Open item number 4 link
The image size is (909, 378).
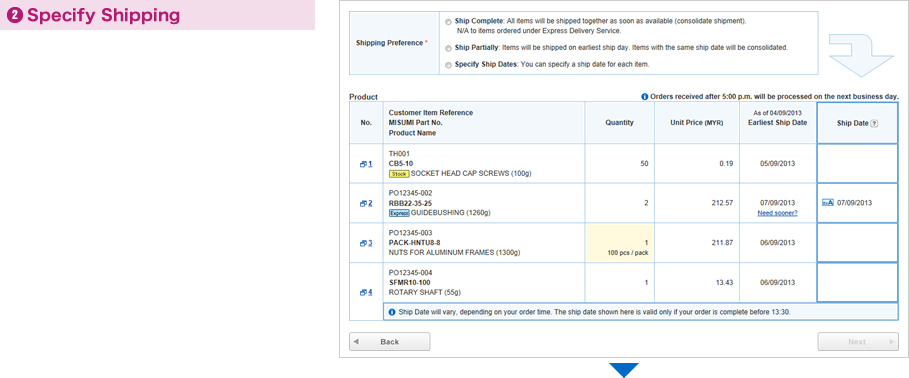tap(370, 292)
